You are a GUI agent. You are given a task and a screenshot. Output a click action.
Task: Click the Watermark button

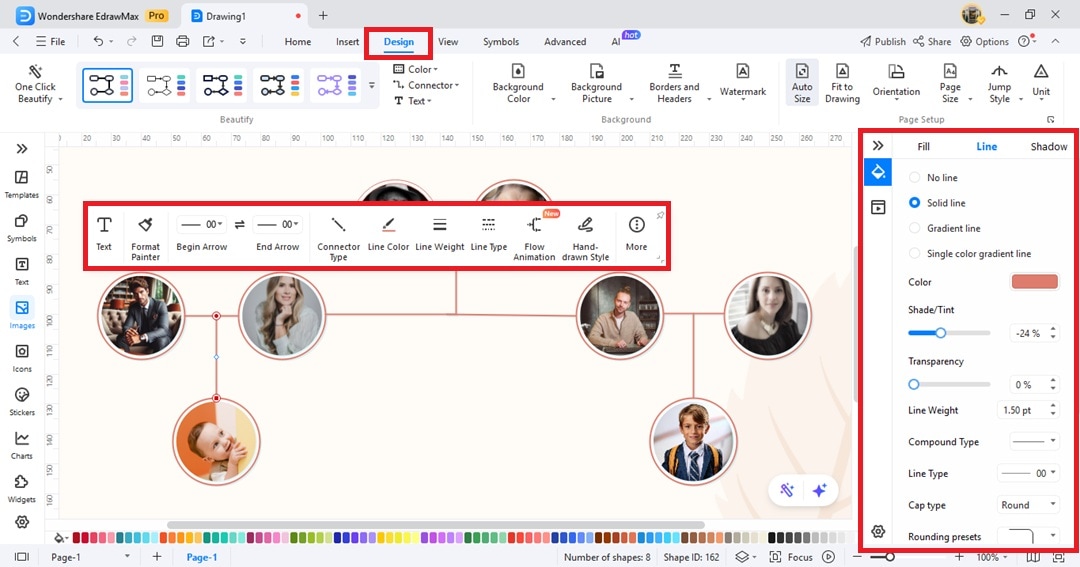tap(742, 81)
